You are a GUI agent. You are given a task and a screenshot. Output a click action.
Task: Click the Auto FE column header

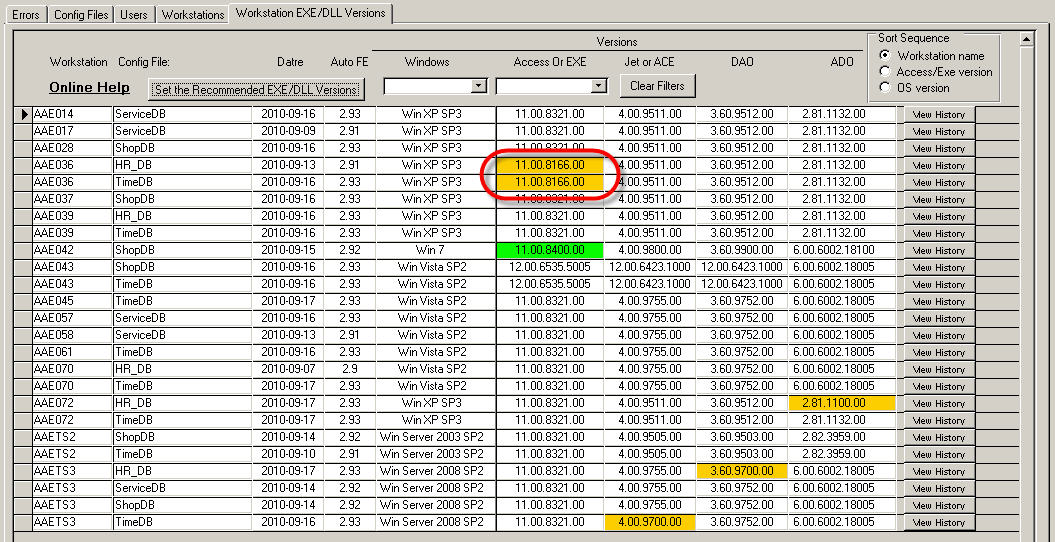349,62
